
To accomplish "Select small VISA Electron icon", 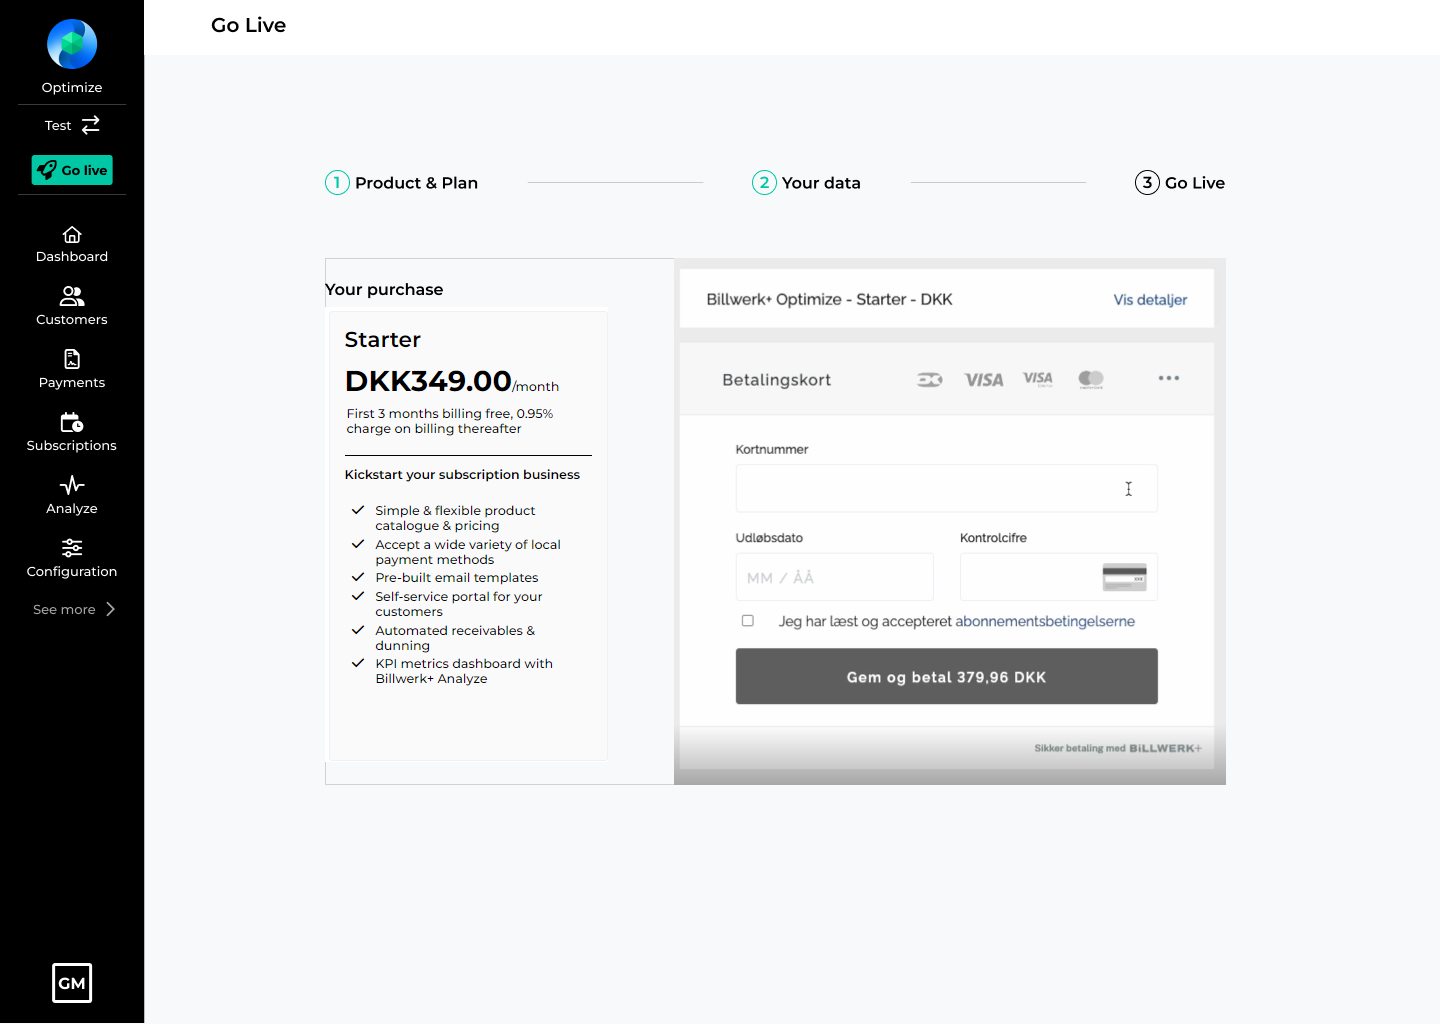I will [x=1038, y=379].
